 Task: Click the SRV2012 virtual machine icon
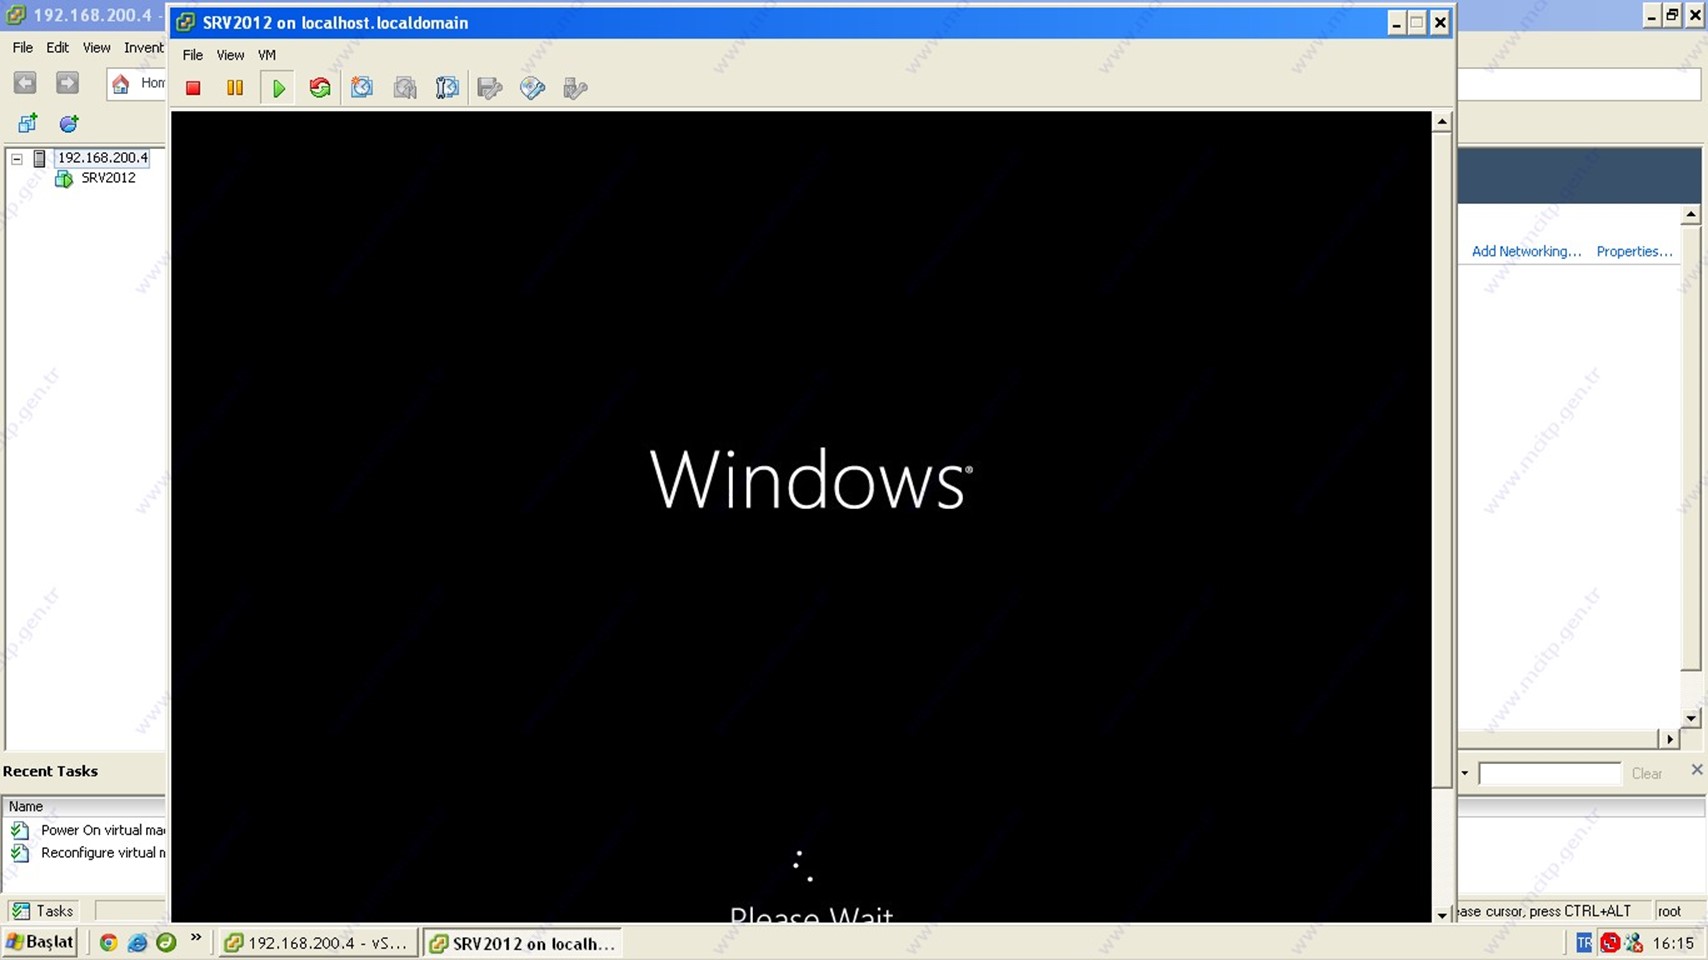tap(64, 178)
